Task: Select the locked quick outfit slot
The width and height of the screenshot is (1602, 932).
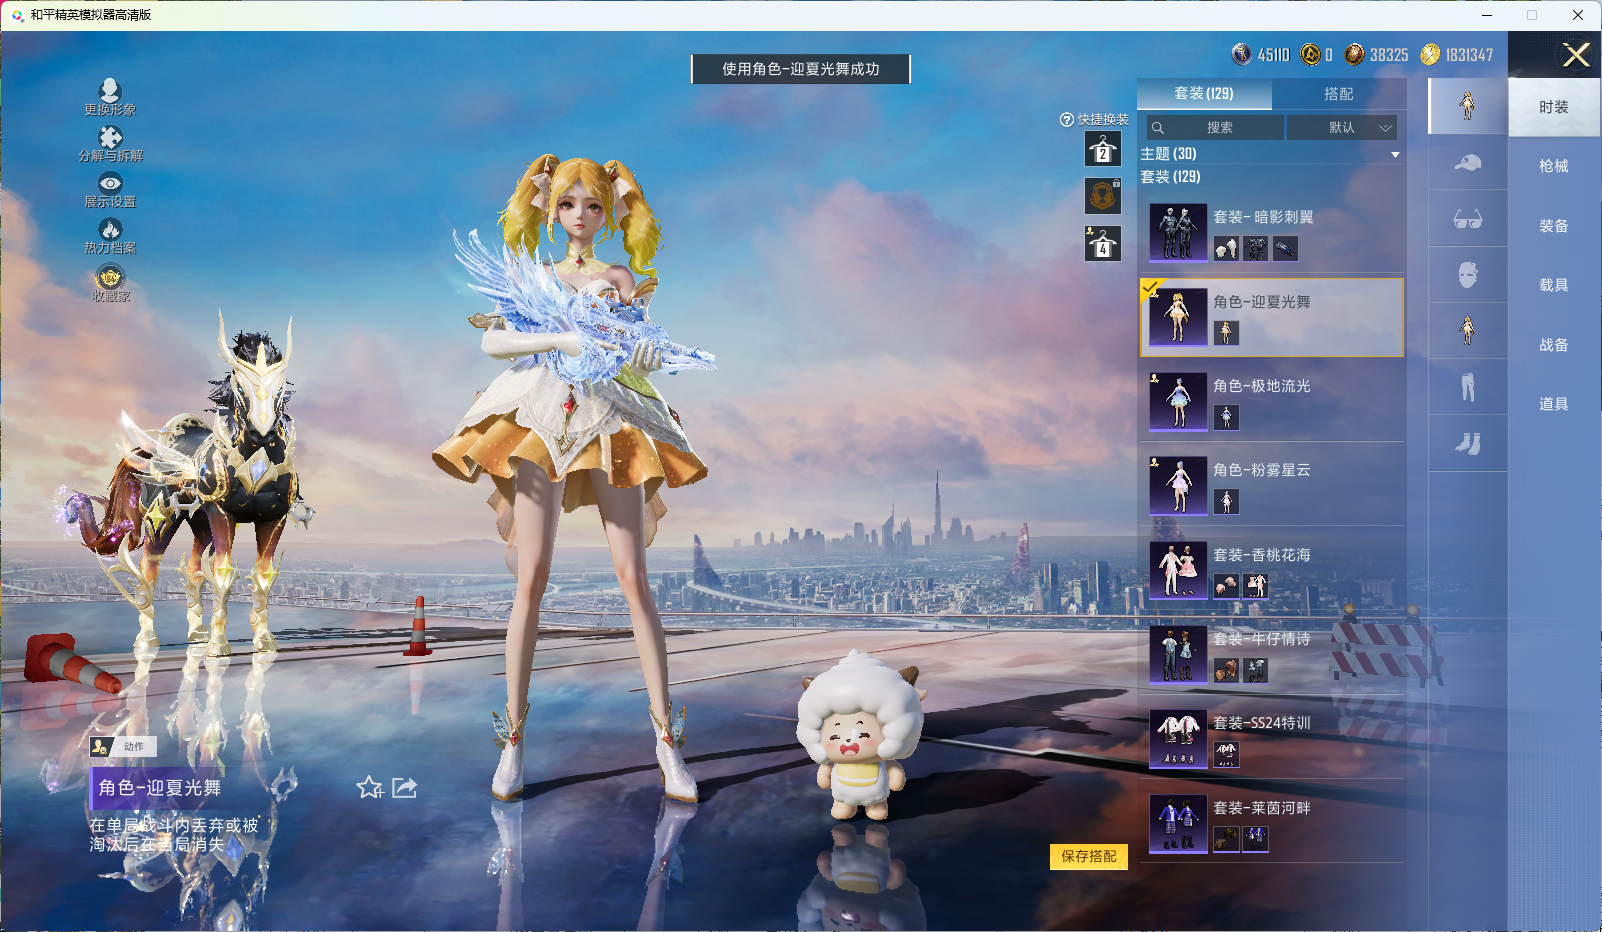Action: (1103, 196)
